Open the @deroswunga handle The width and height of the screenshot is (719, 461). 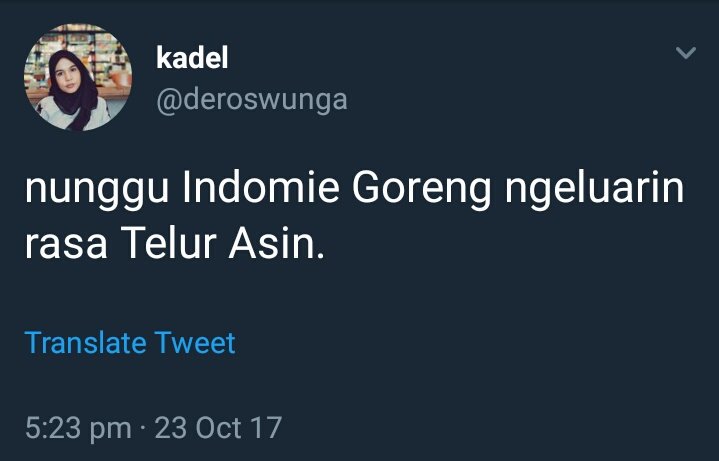tap(252, 99)
